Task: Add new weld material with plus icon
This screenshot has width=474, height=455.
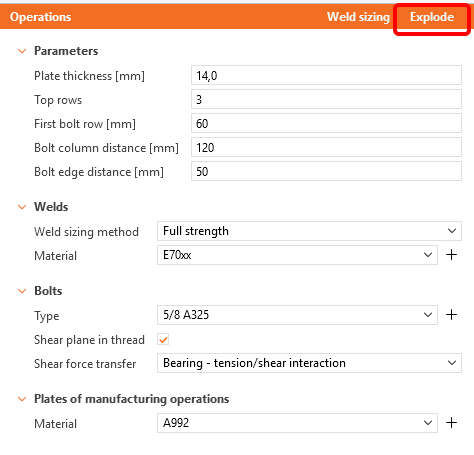Action: tap(452, 255)
